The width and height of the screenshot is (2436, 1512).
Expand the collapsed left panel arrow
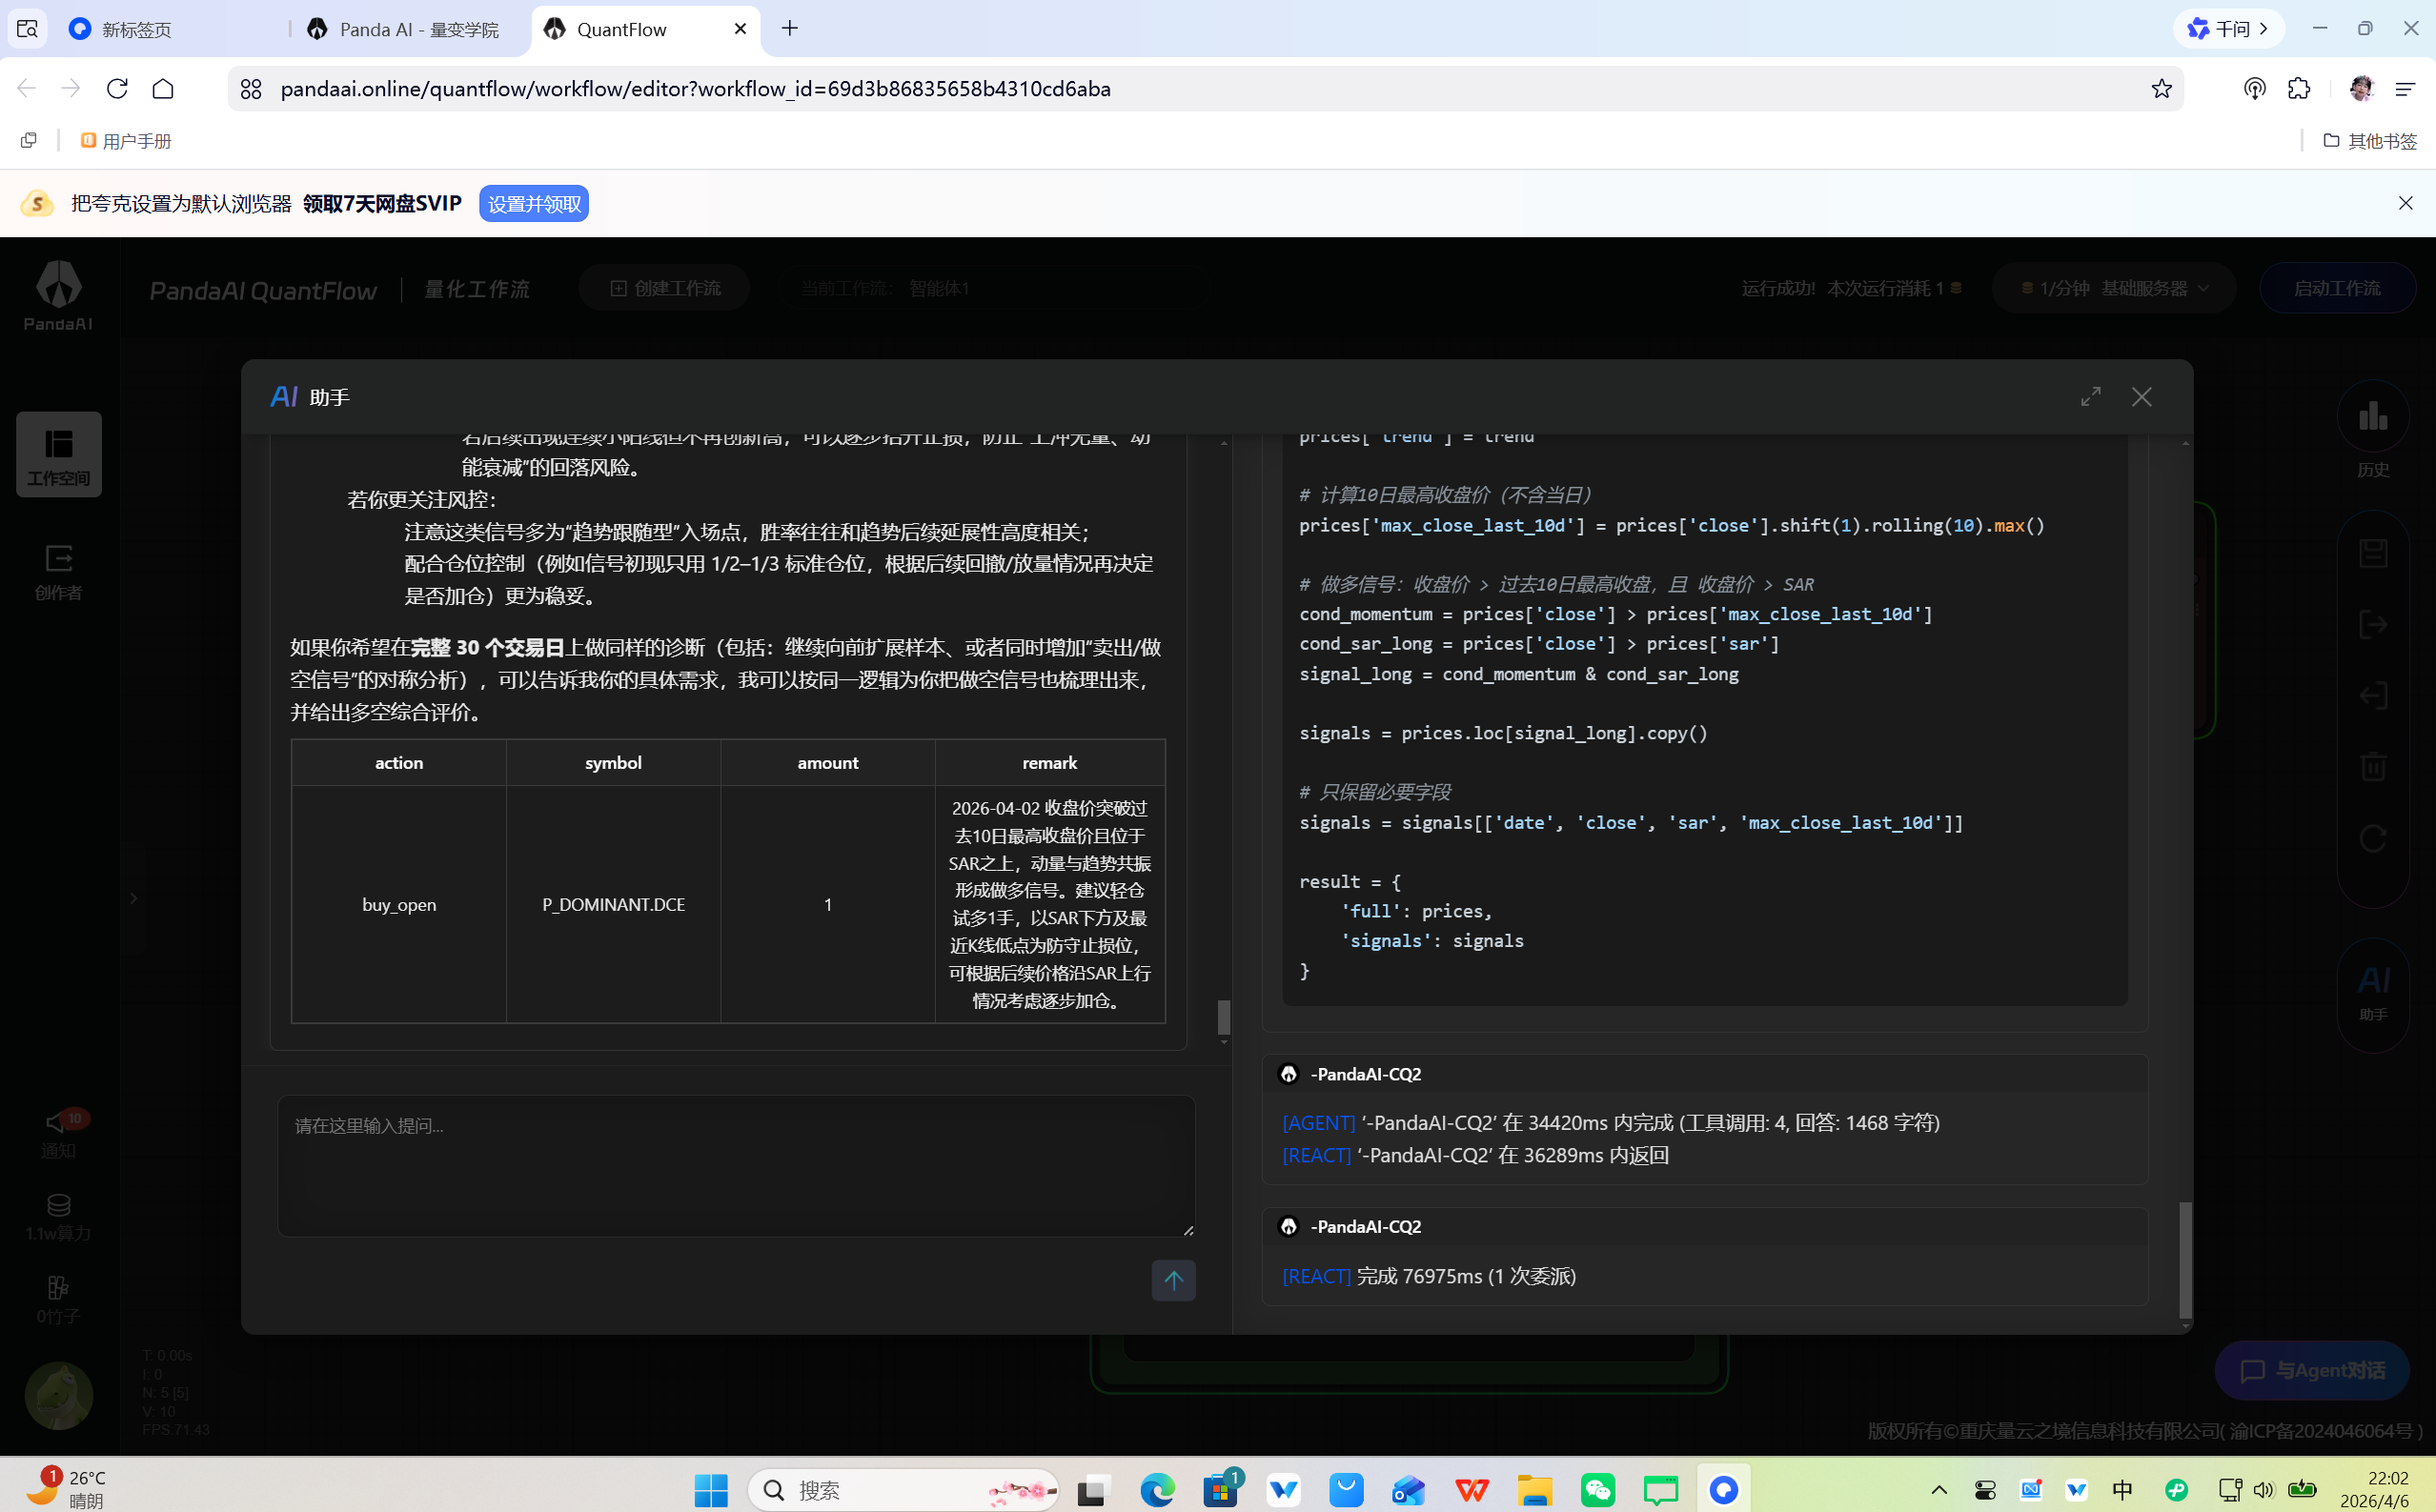click(135, 898)
